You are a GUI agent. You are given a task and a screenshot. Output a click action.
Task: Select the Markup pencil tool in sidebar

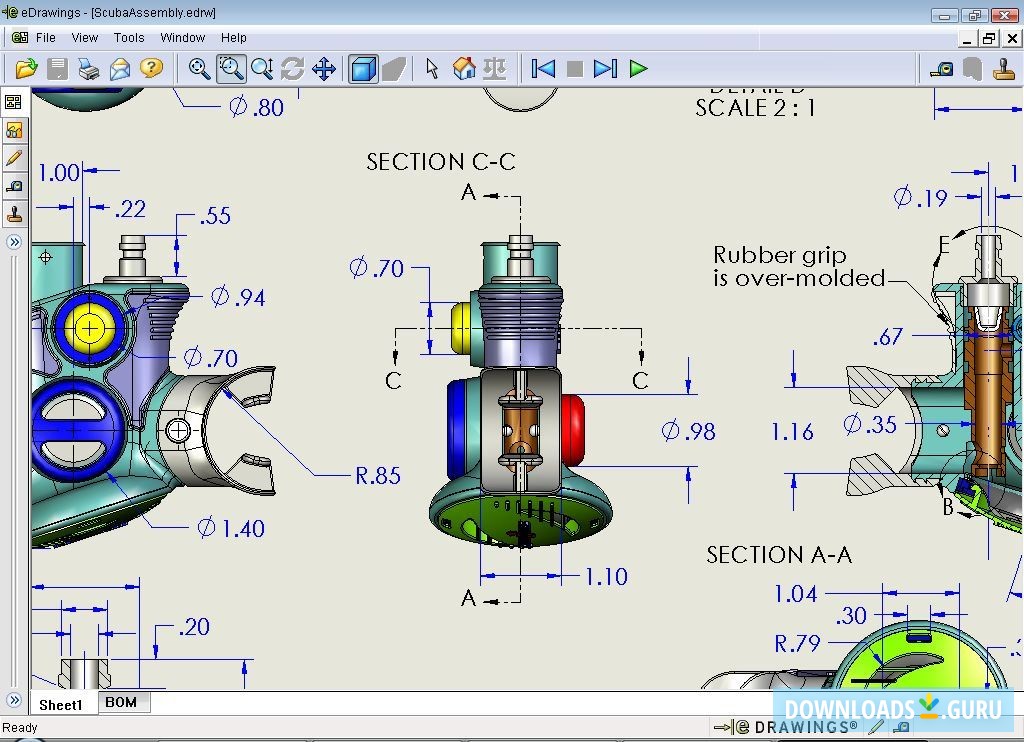pos(14,158)
